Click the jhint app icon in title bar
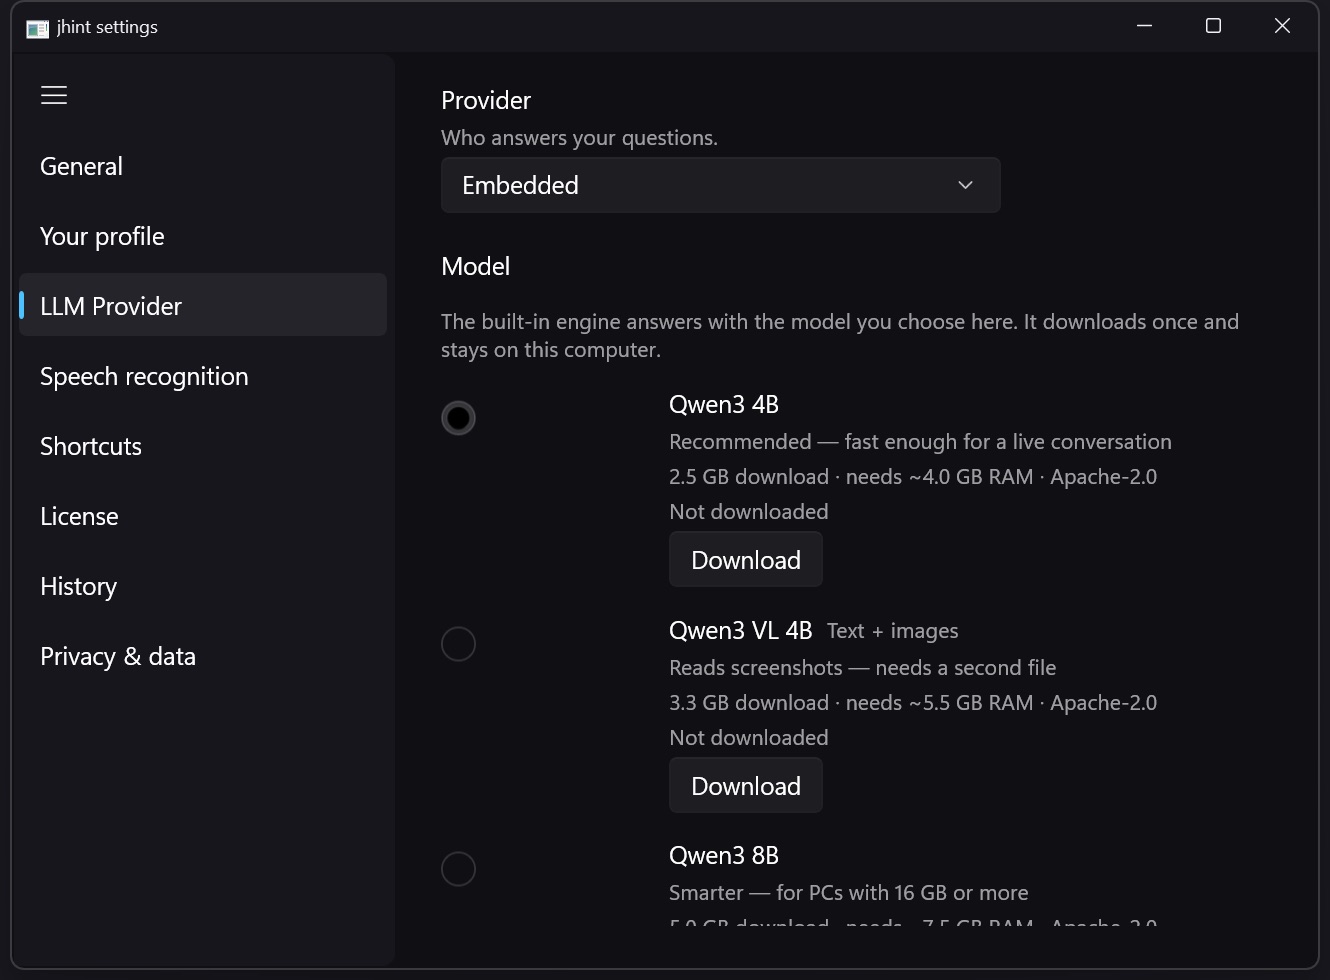 pos(38,28)
